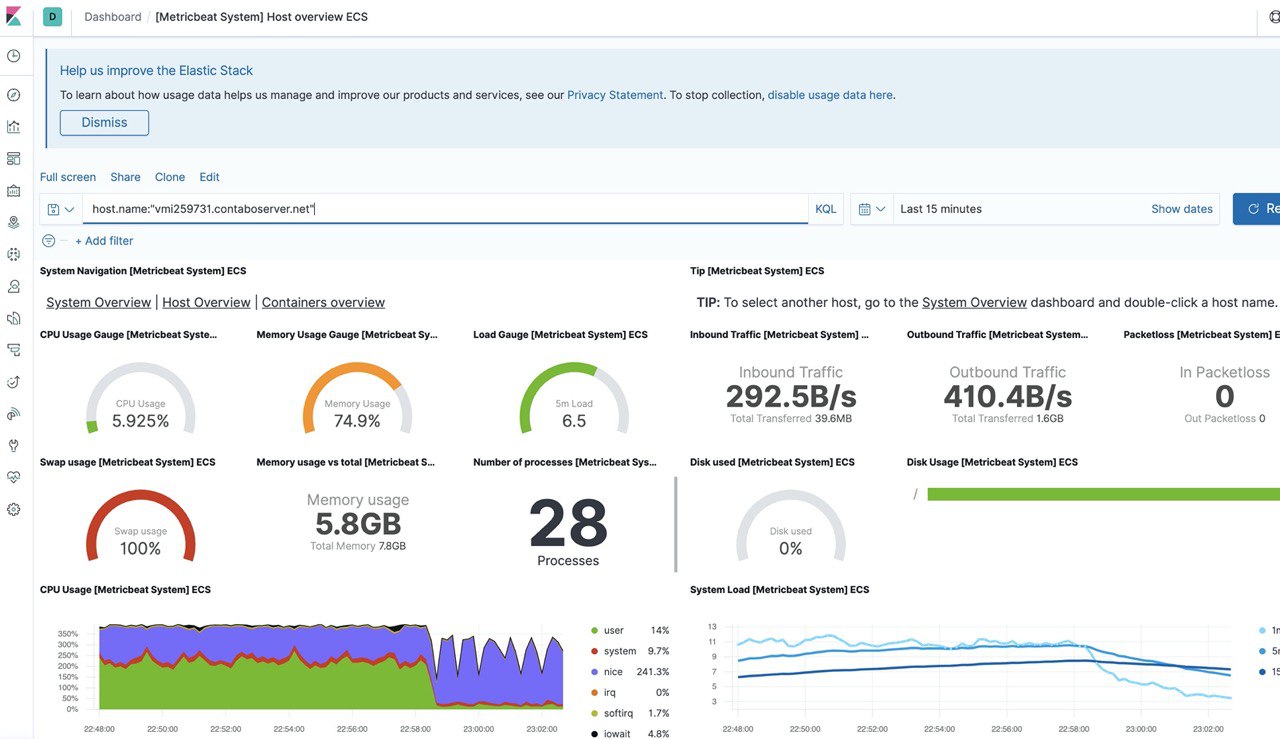Click the Dashboard breadcrumb
This screenshot has height=739, width=1280.
pyautogui.click(x=113, y=17)
